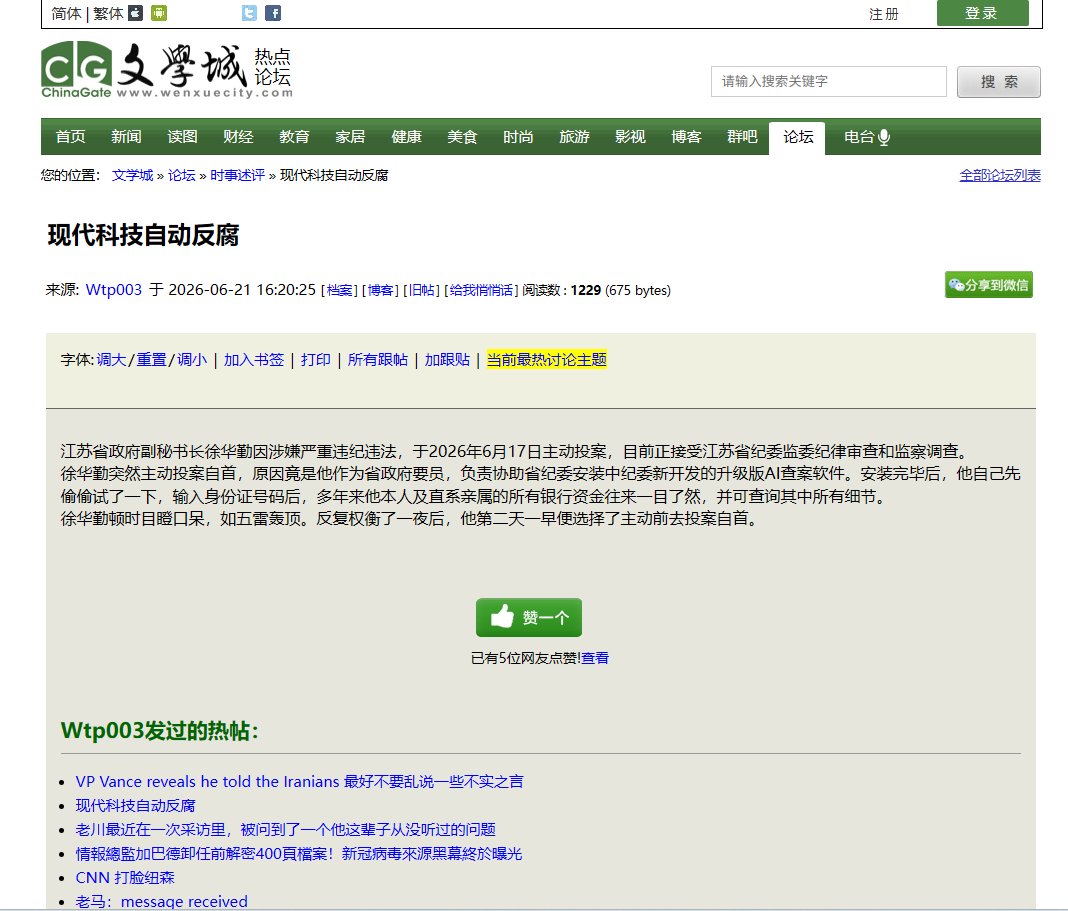Screen dimensions: 1068x911
Task: Open the 财经 nav tab
Action: [x=238, y=137]
